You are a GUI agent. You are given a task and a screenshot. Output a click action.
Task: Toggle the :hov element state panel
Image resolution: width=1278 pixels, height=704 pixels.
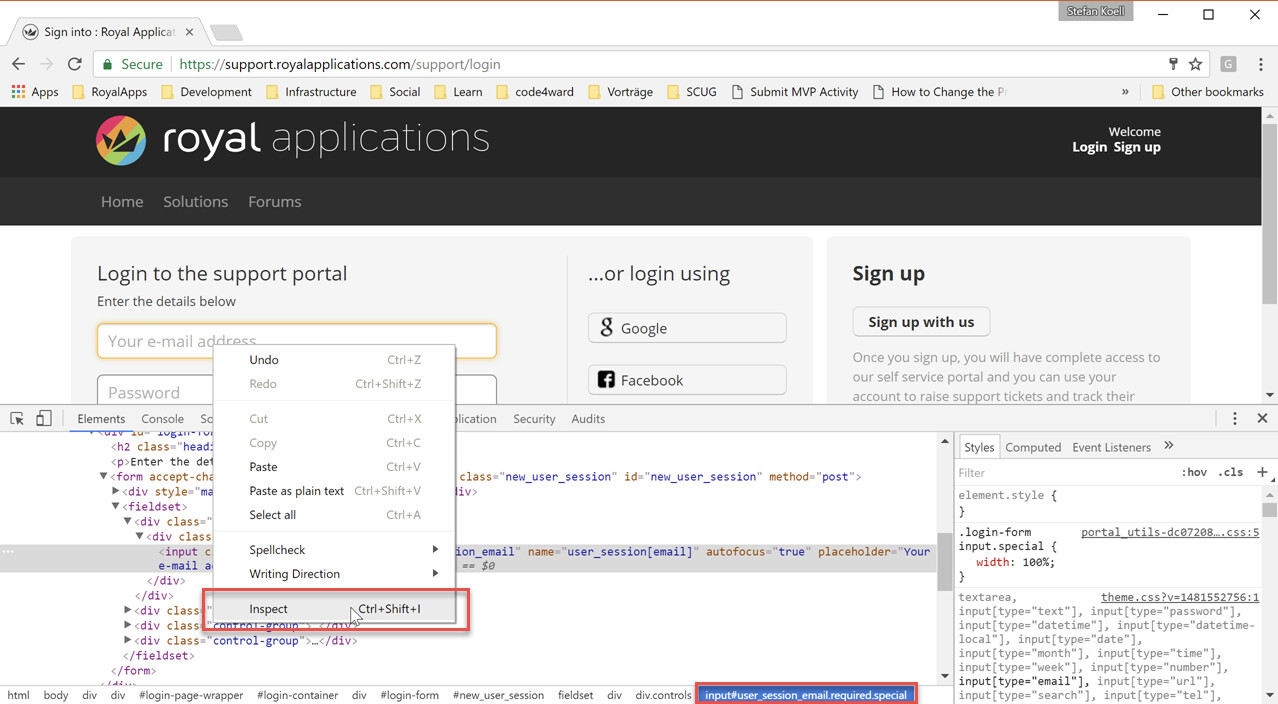[1194, 473]
